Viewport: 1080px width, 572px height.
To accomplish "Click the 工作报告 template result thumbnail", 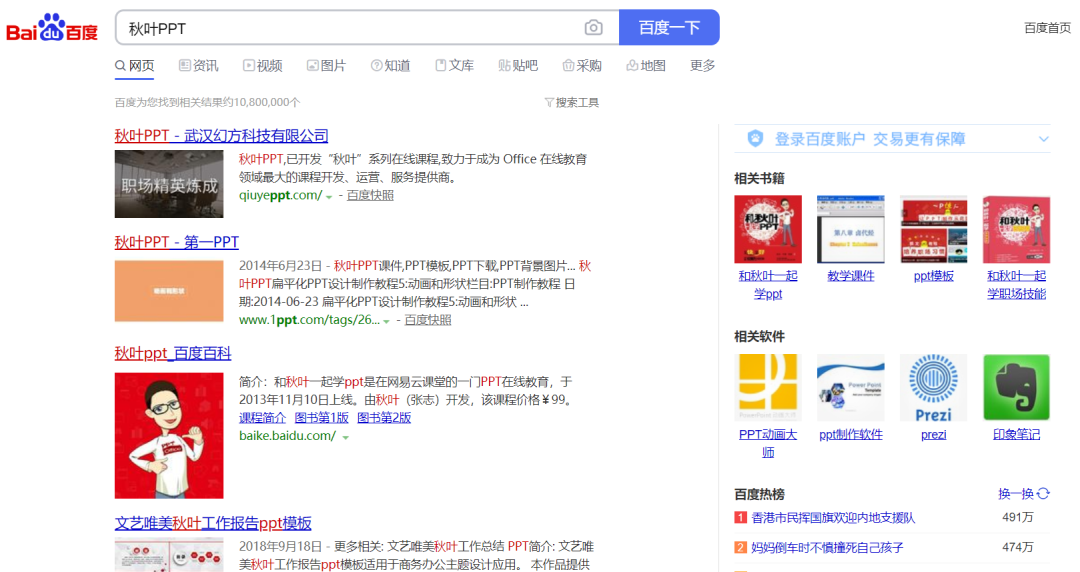I will [x=169, y=555].
